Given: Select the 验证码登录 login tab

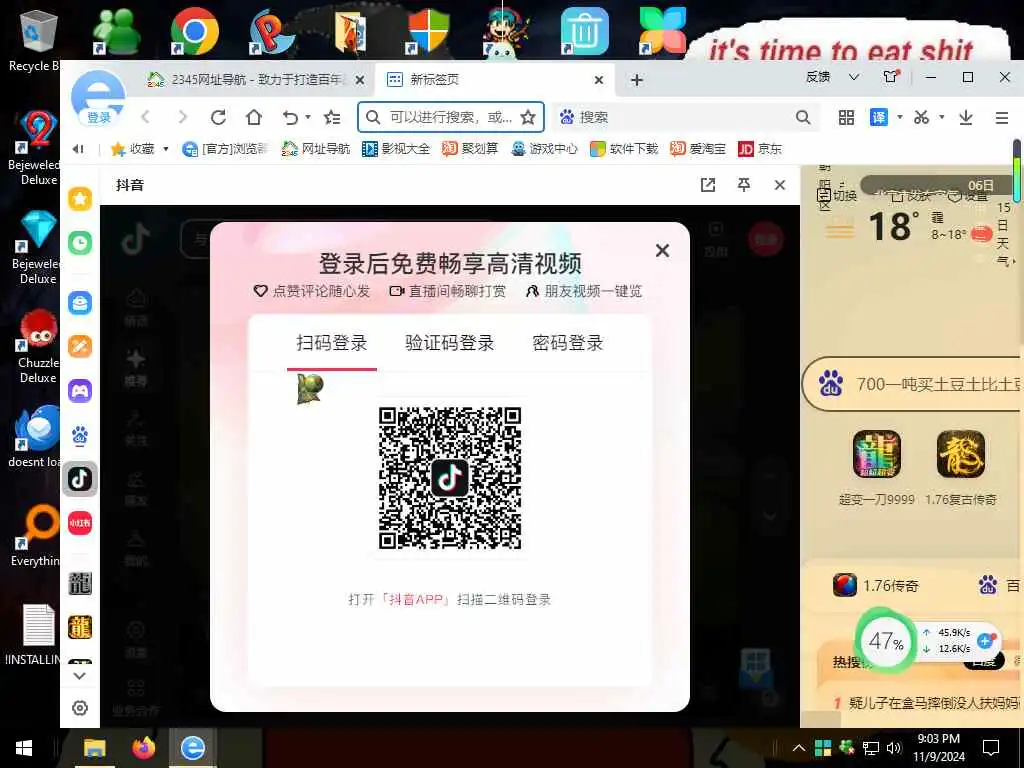Looking at the screenshot, I should (449, 343).
